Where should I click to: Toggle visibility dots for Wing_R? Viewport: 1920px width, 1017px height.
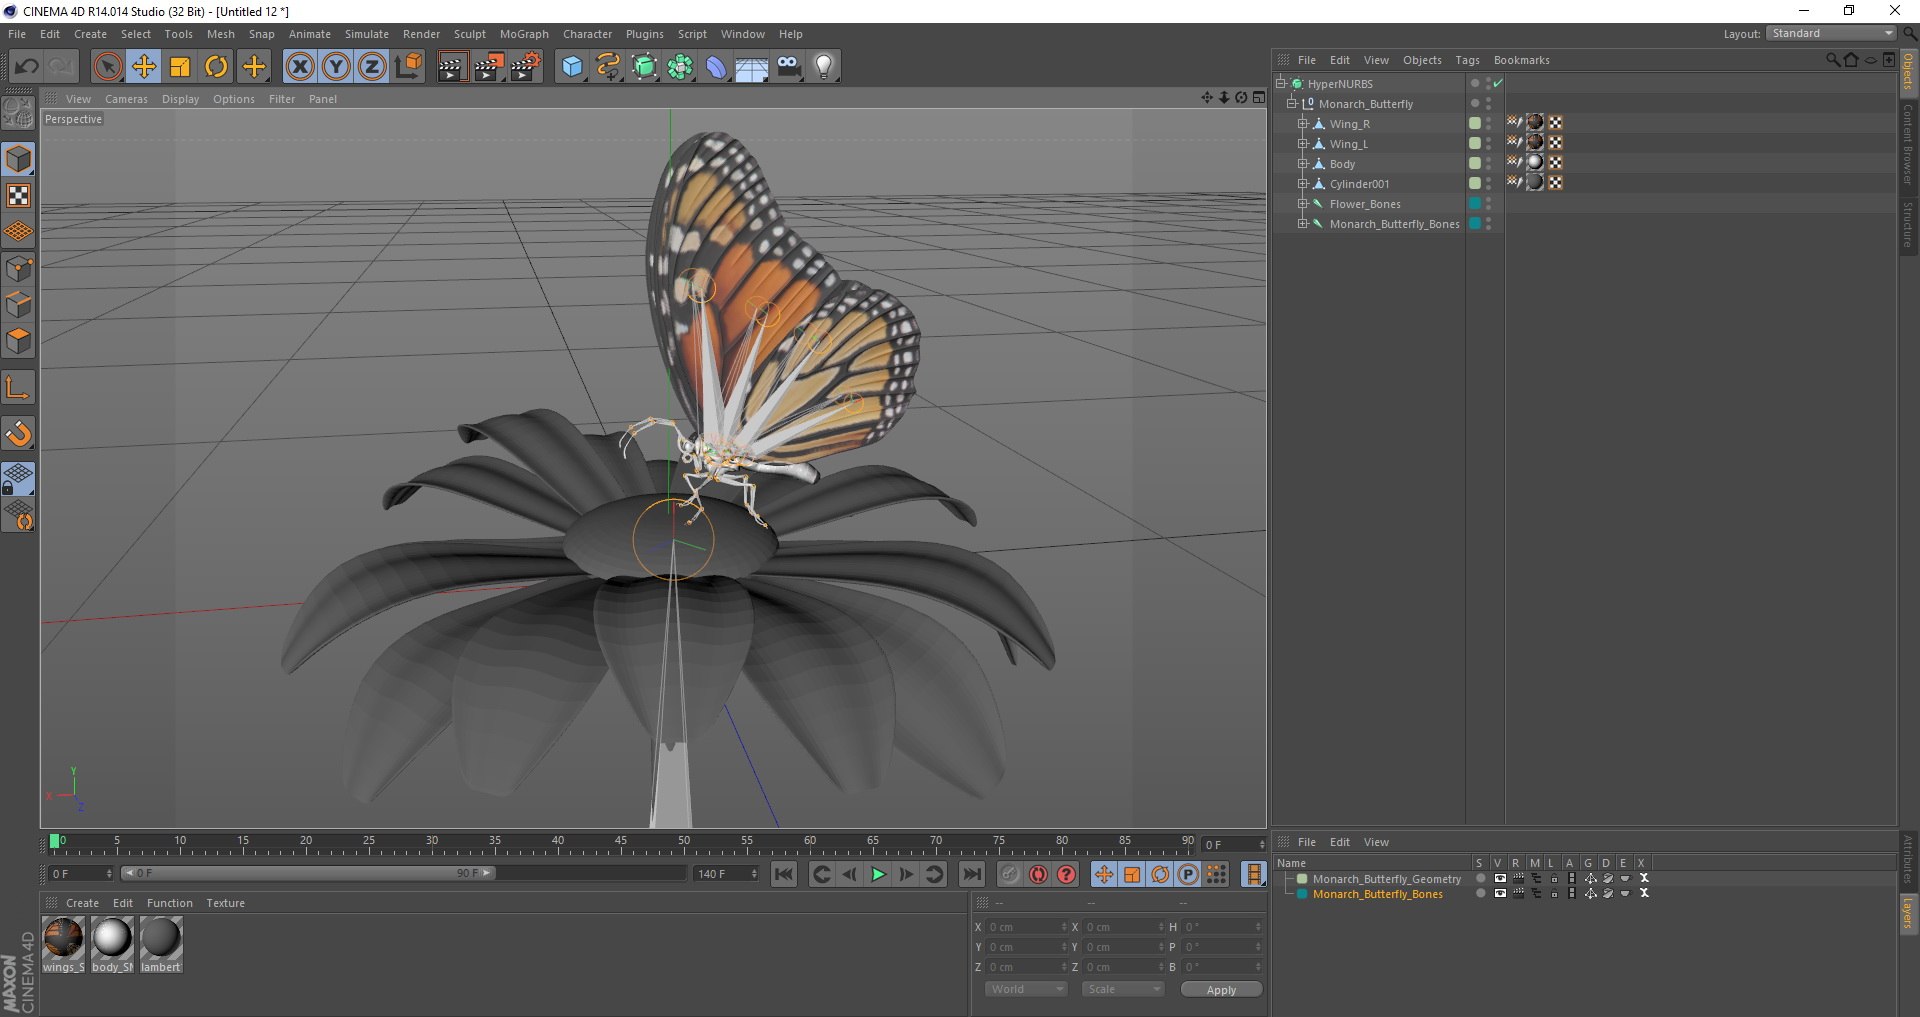click(x=1488, y=123)
